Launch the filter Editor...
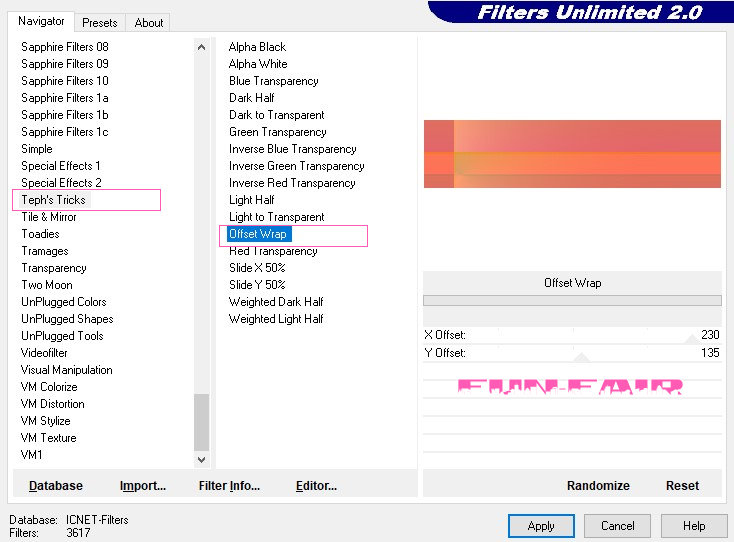The height and width of the screenshot is (542, 734). [316, 486]
